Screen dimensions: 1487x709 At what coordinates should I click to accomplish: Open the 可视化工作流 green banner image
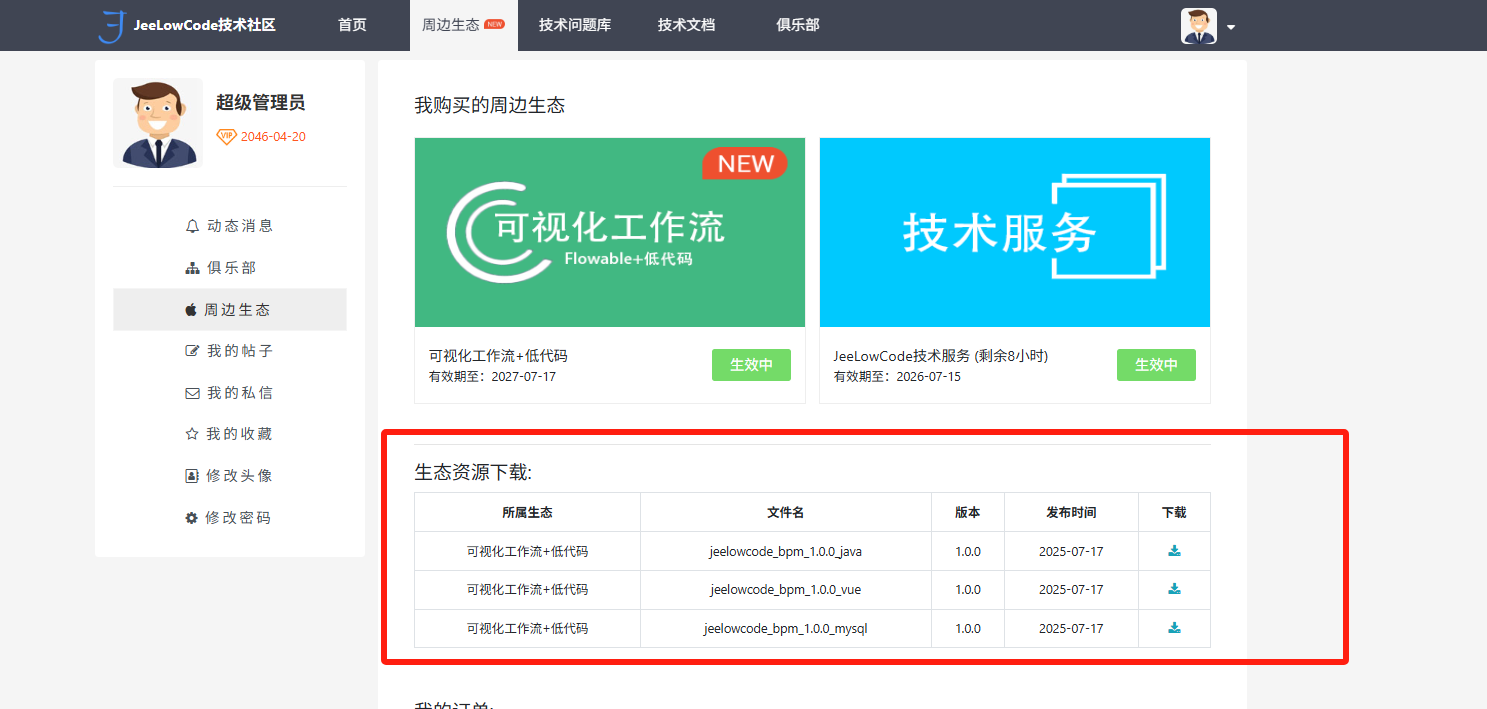coord(610,232)
